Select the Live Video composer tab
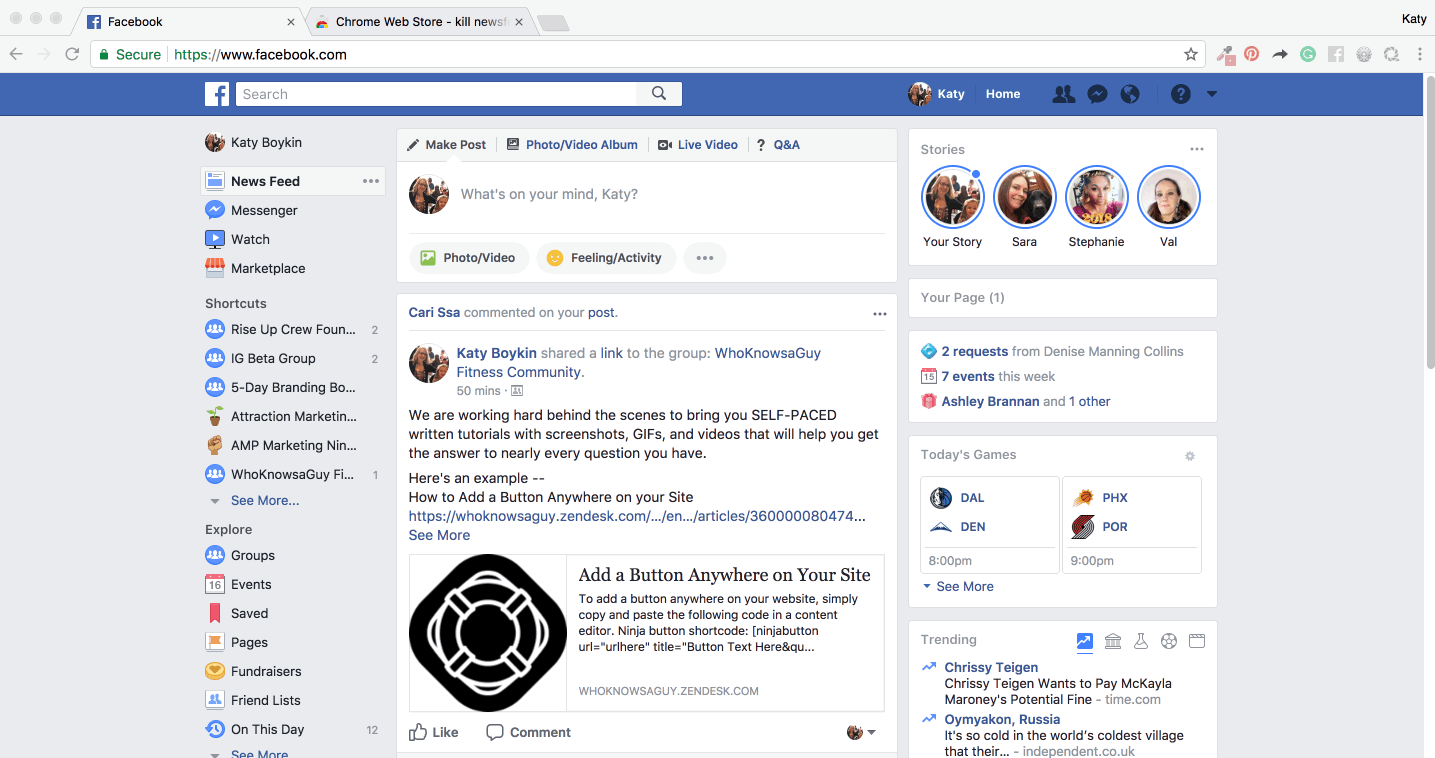The width and height of the screenshot is (1435, 758). point(698,145)
